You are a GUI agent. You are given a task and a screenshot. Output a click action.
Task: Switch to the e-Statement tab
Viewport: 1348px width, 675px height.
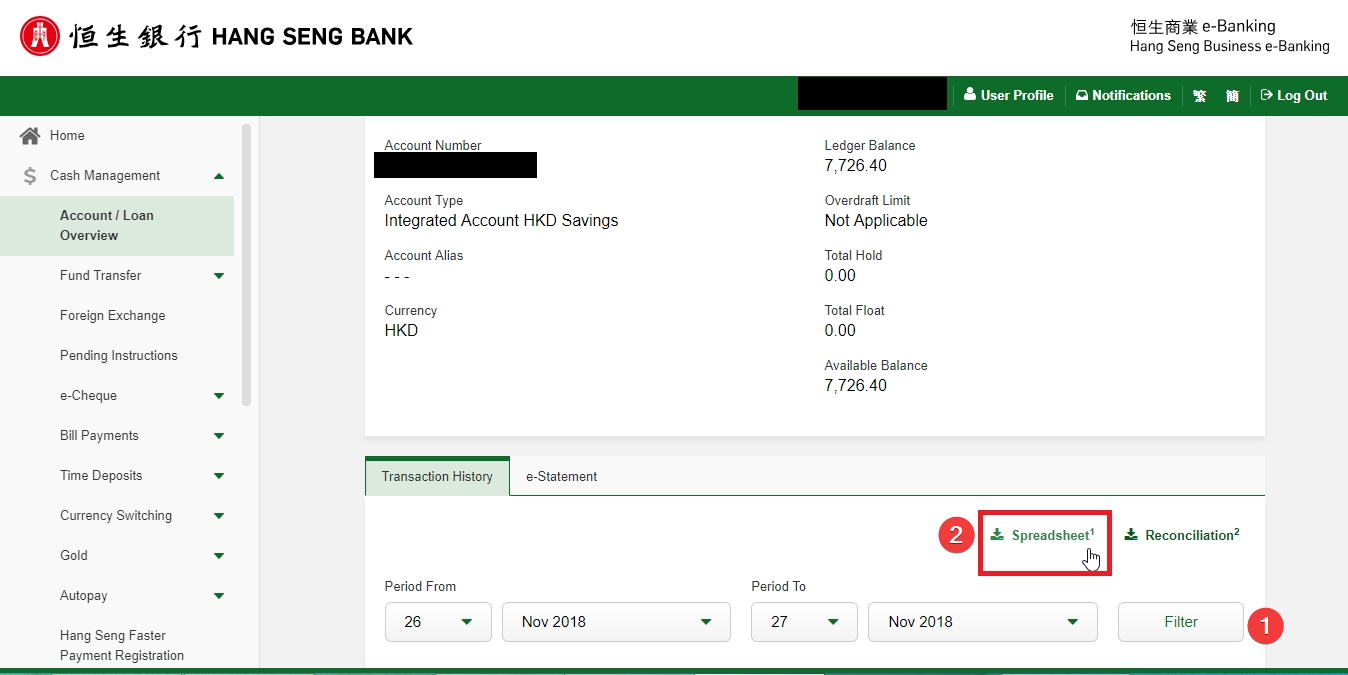click(x=561, y=477)
